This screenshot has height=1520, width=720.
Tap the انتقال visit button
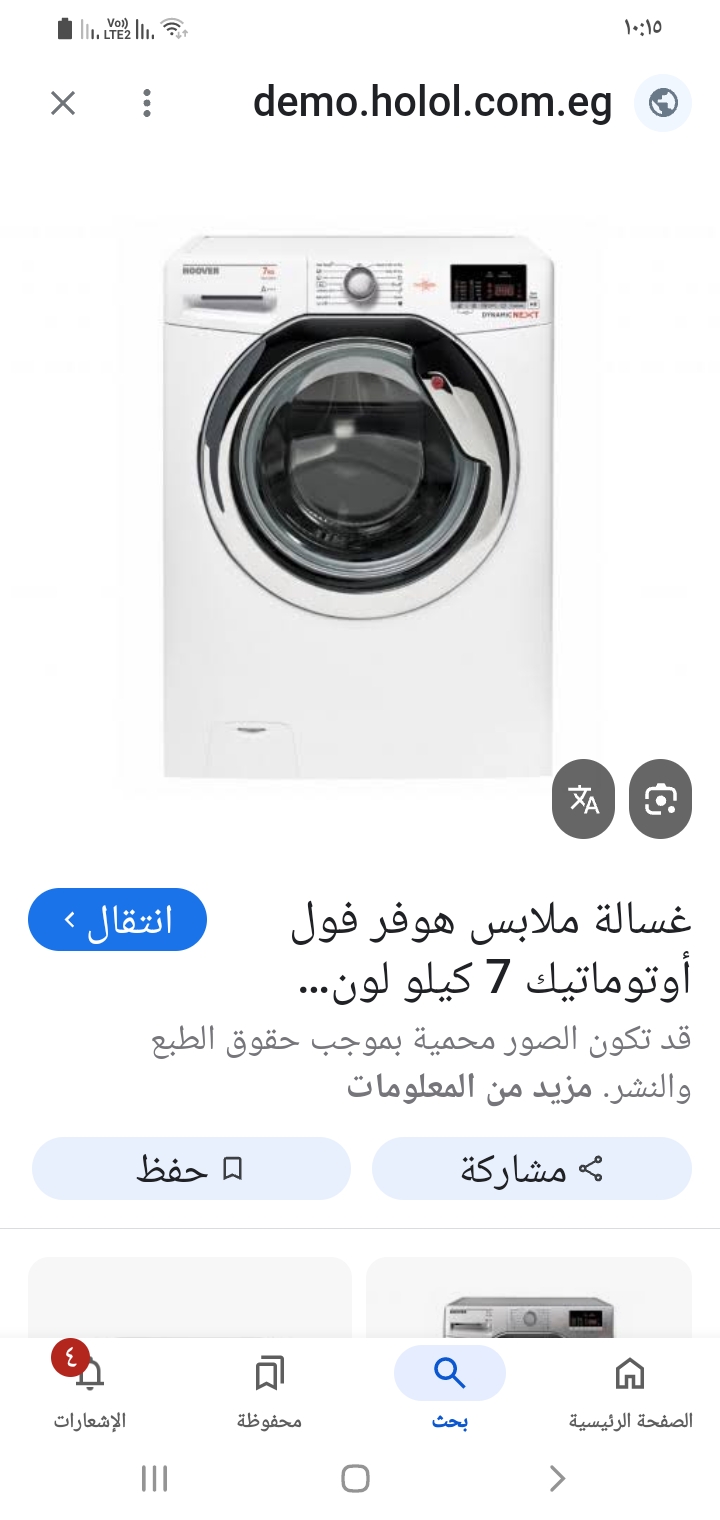coord(117,919)
